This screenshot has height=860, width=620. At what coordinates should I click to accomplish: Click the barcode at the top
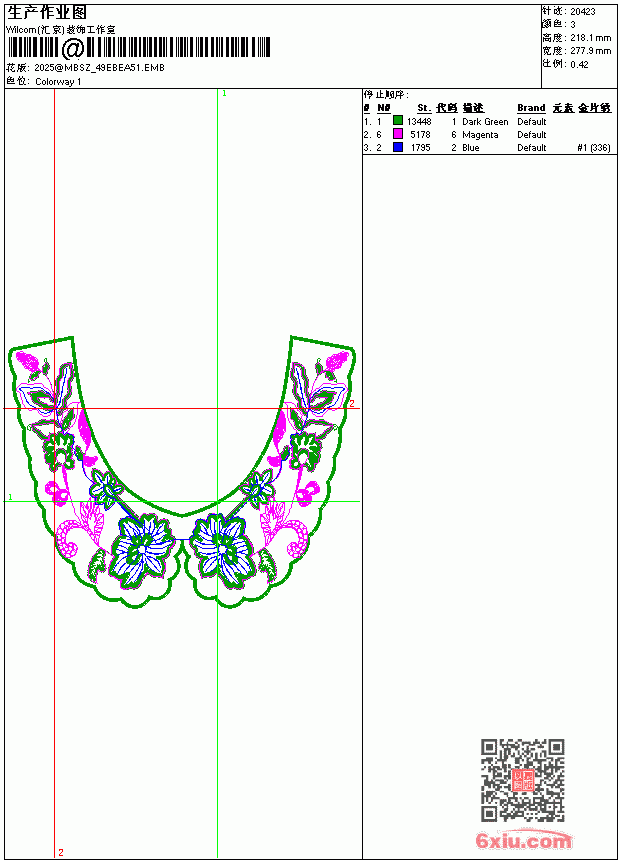[x=139, y=48]
